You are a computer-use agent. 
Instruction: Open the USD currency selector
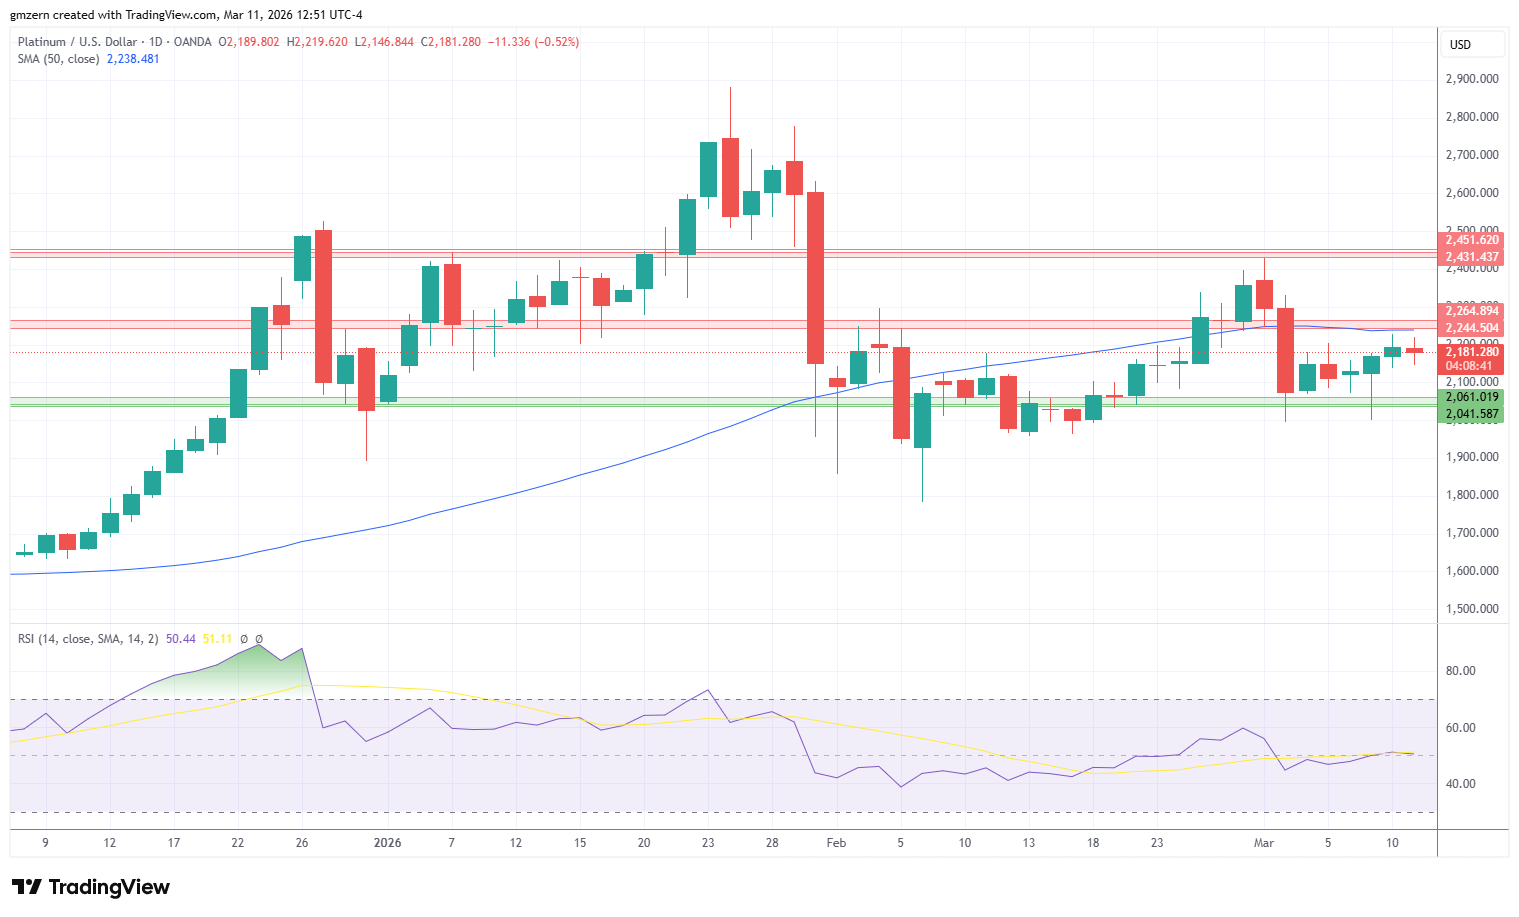click(x=1472, y=44)
